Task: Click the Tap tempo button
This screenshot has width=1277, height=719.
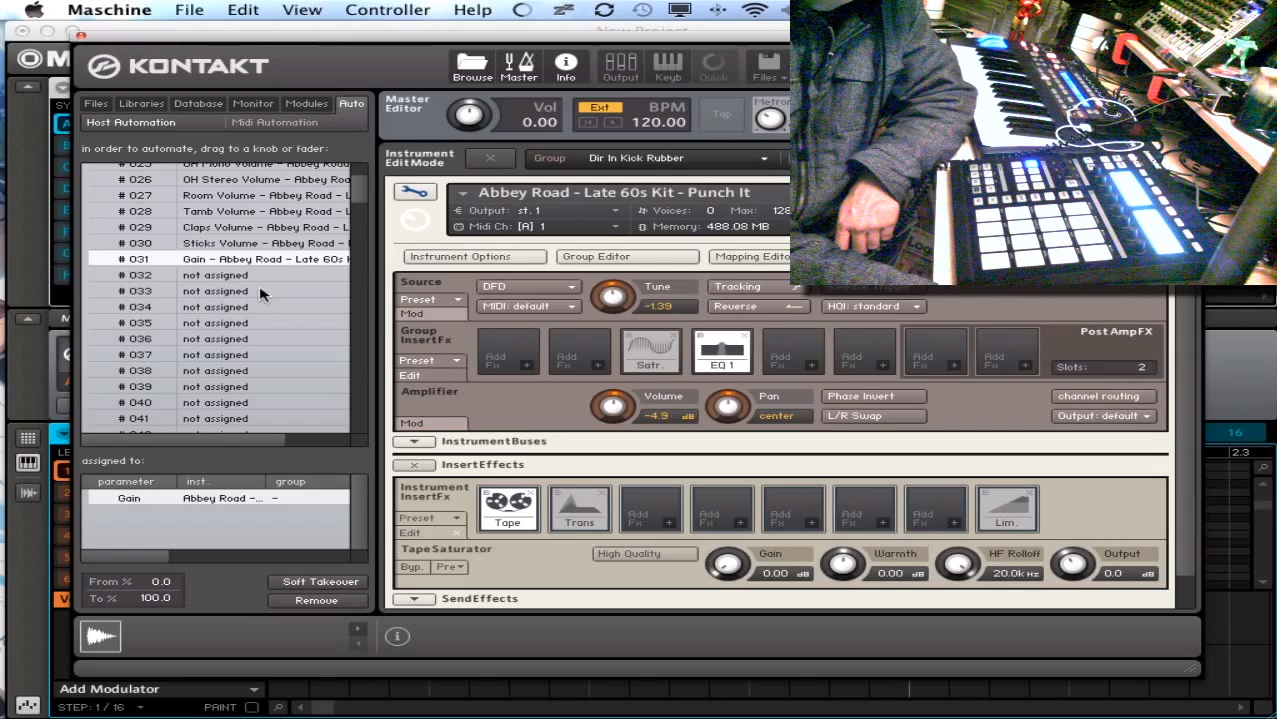Action: (722, 115)
